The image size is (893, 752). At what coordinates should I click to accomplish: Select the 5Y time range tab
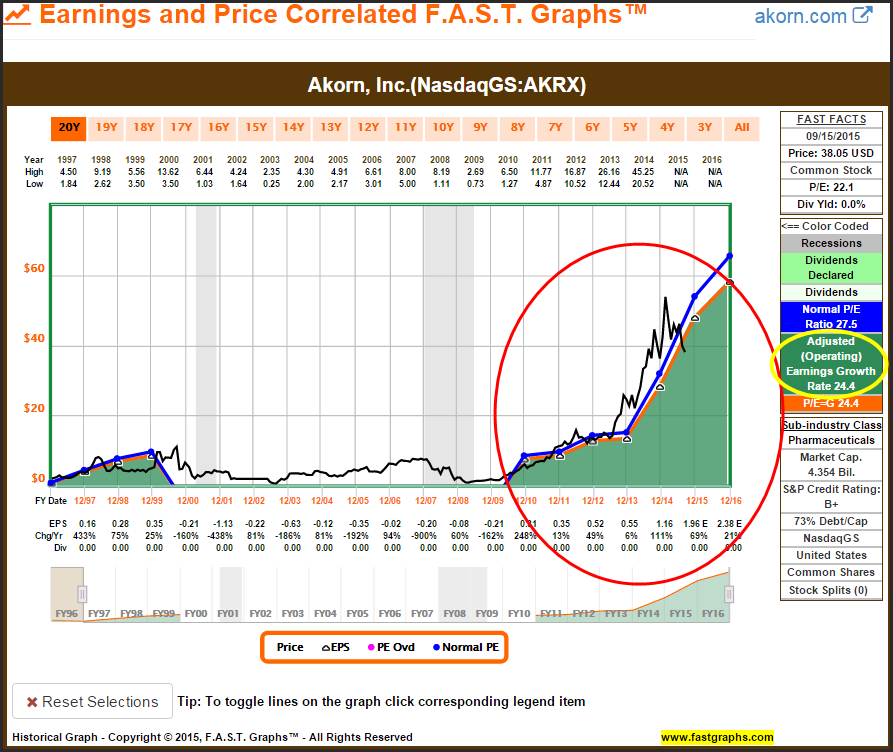click(630, 127)
